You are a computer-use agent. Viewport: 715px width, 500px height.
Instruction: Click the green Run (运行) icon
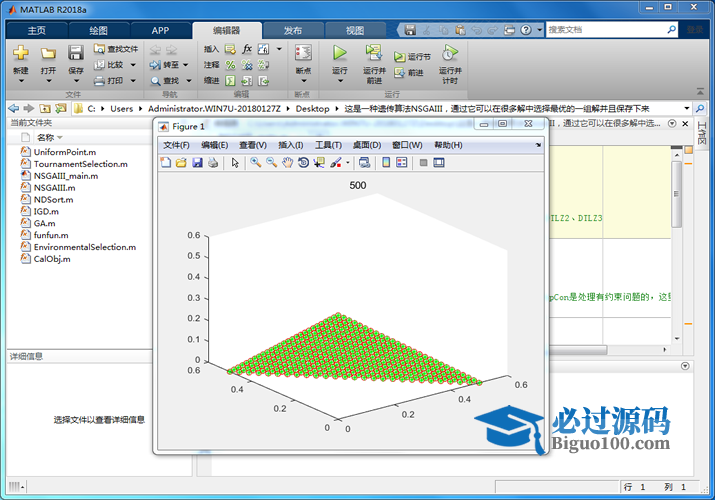(x=339, y=53)
